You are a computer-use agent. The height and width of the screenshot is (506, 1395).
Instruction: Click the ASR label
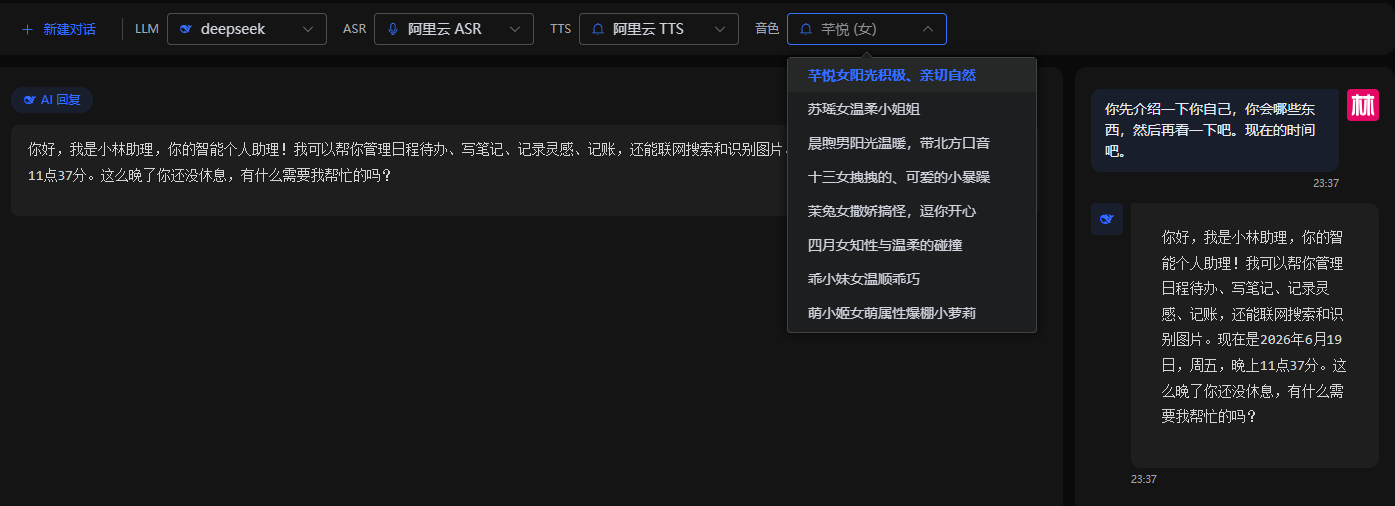pos(355,29)
